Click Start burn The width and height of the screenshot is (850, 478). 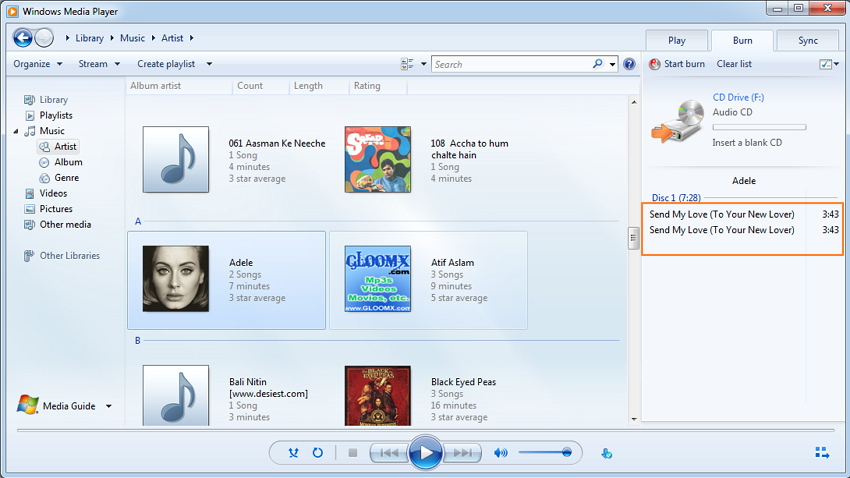684,64
